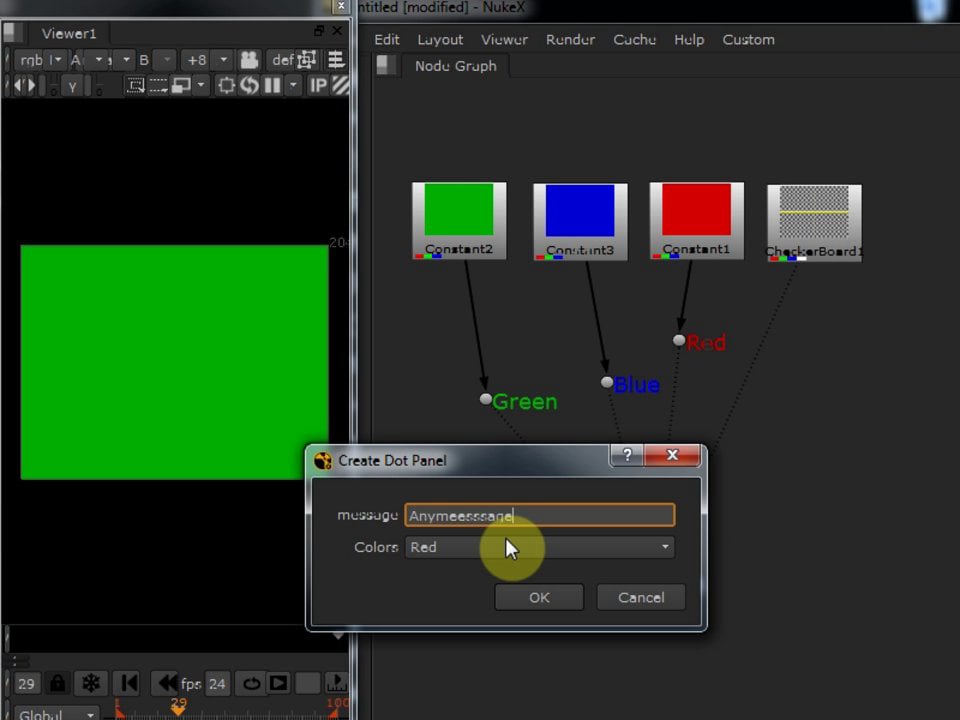Open dropdown next to proxy mode icon
Viewport: 960px width, 720px height.
pos(201,86)
